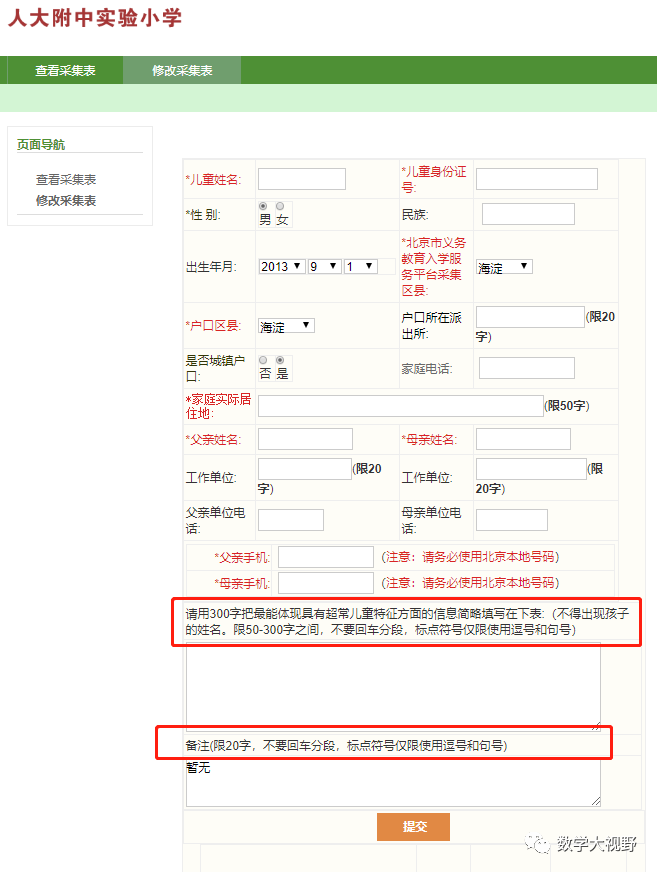Click the 家庭电话 input field
This screenshot has width=657, height=872.
(x=527, y=368)
